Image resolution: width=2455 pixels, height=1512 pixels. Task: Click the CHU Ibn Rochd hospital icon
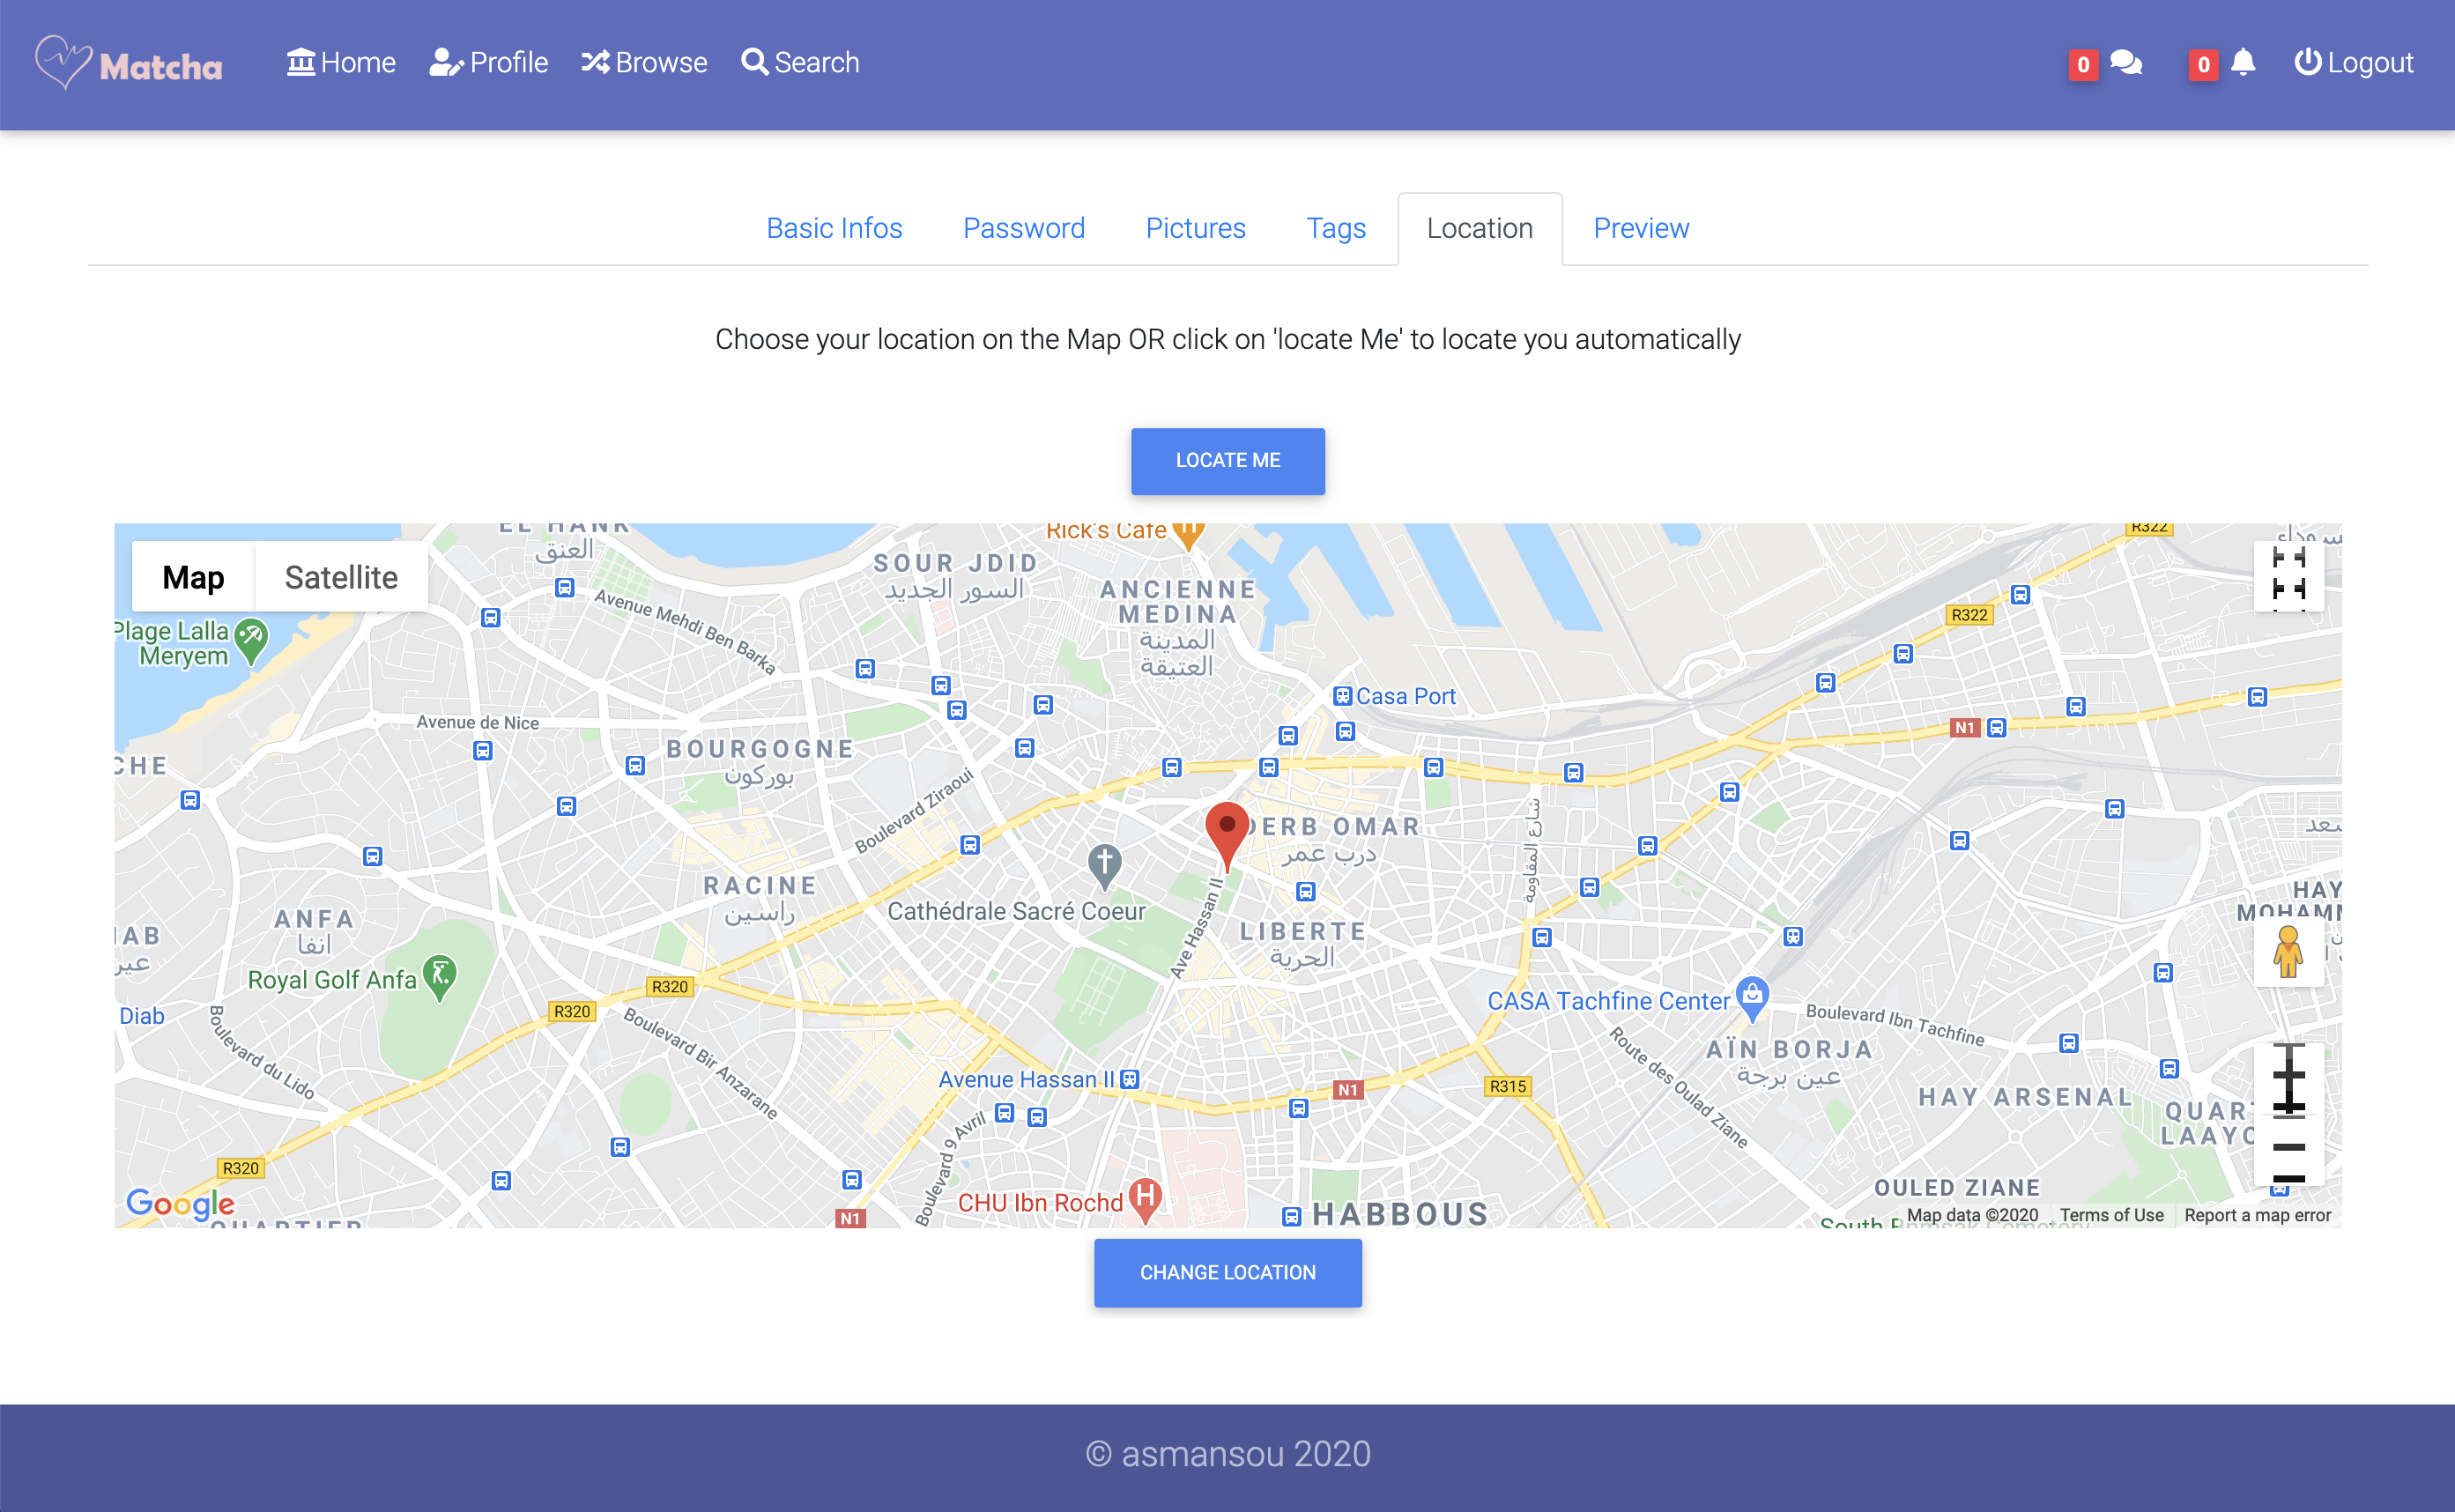(1145, 1196)
